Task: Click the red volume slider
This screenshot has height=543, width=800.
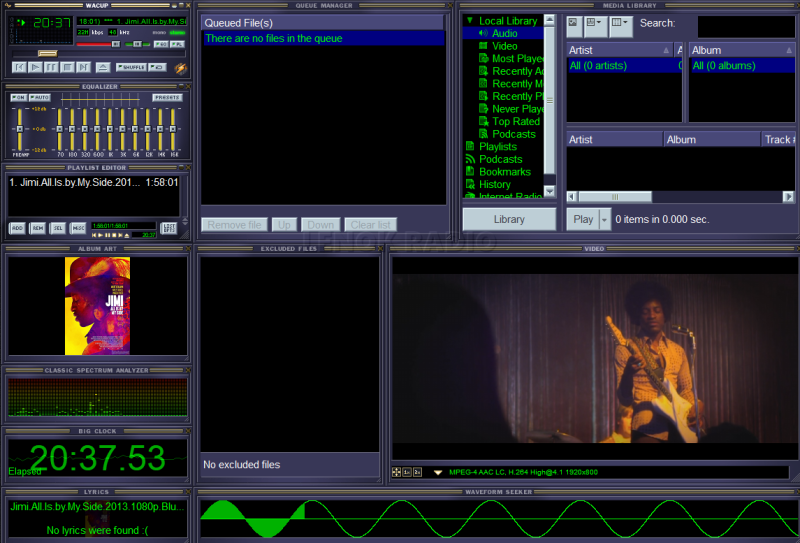Action: tap(98, 44)
